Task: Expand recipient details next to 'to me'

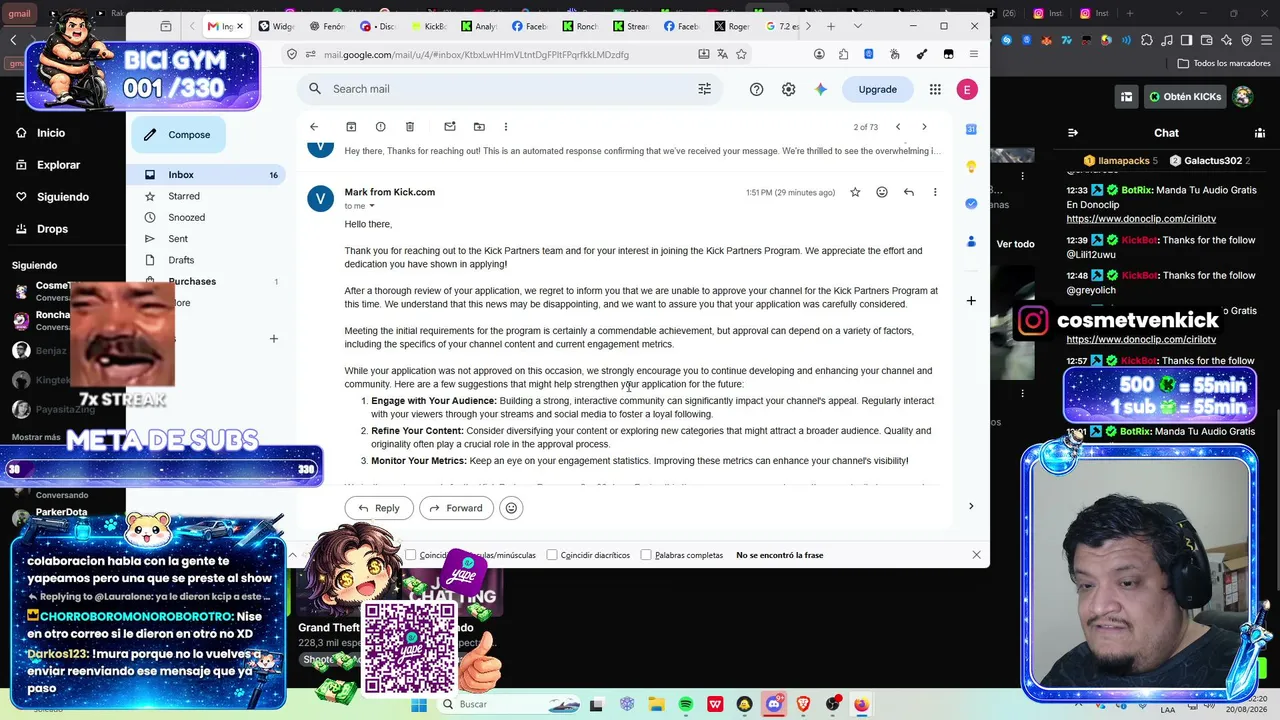Action: point(372,206)
